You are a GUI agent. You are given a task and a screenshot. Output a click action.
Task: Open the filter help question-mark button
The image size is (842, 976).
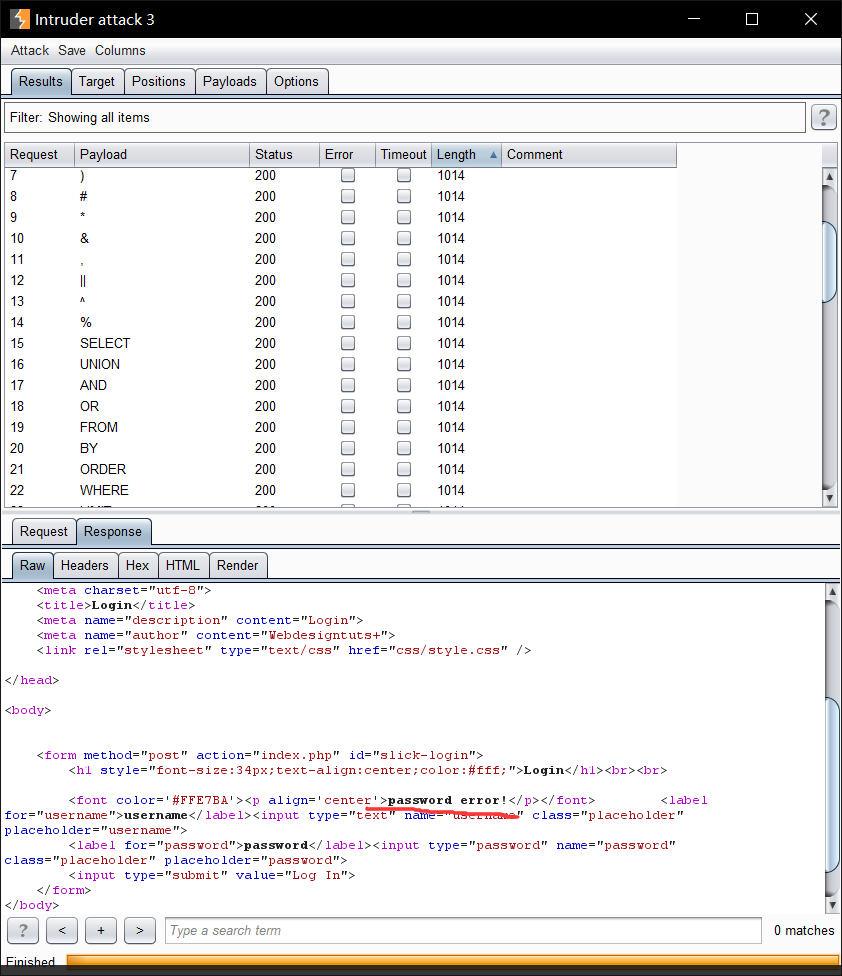(823, 117)
